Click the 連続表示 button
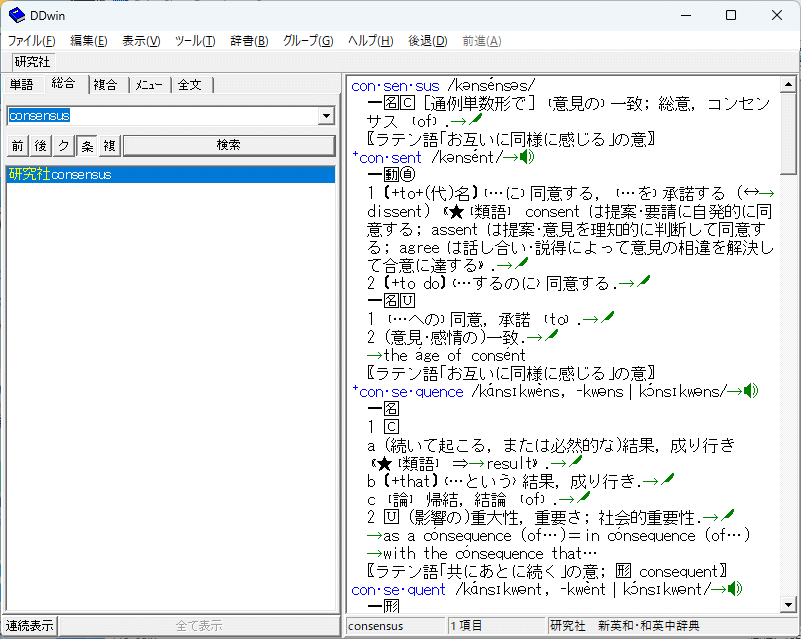The width and height of the screenshot is (801, 639). coord(29,626)
